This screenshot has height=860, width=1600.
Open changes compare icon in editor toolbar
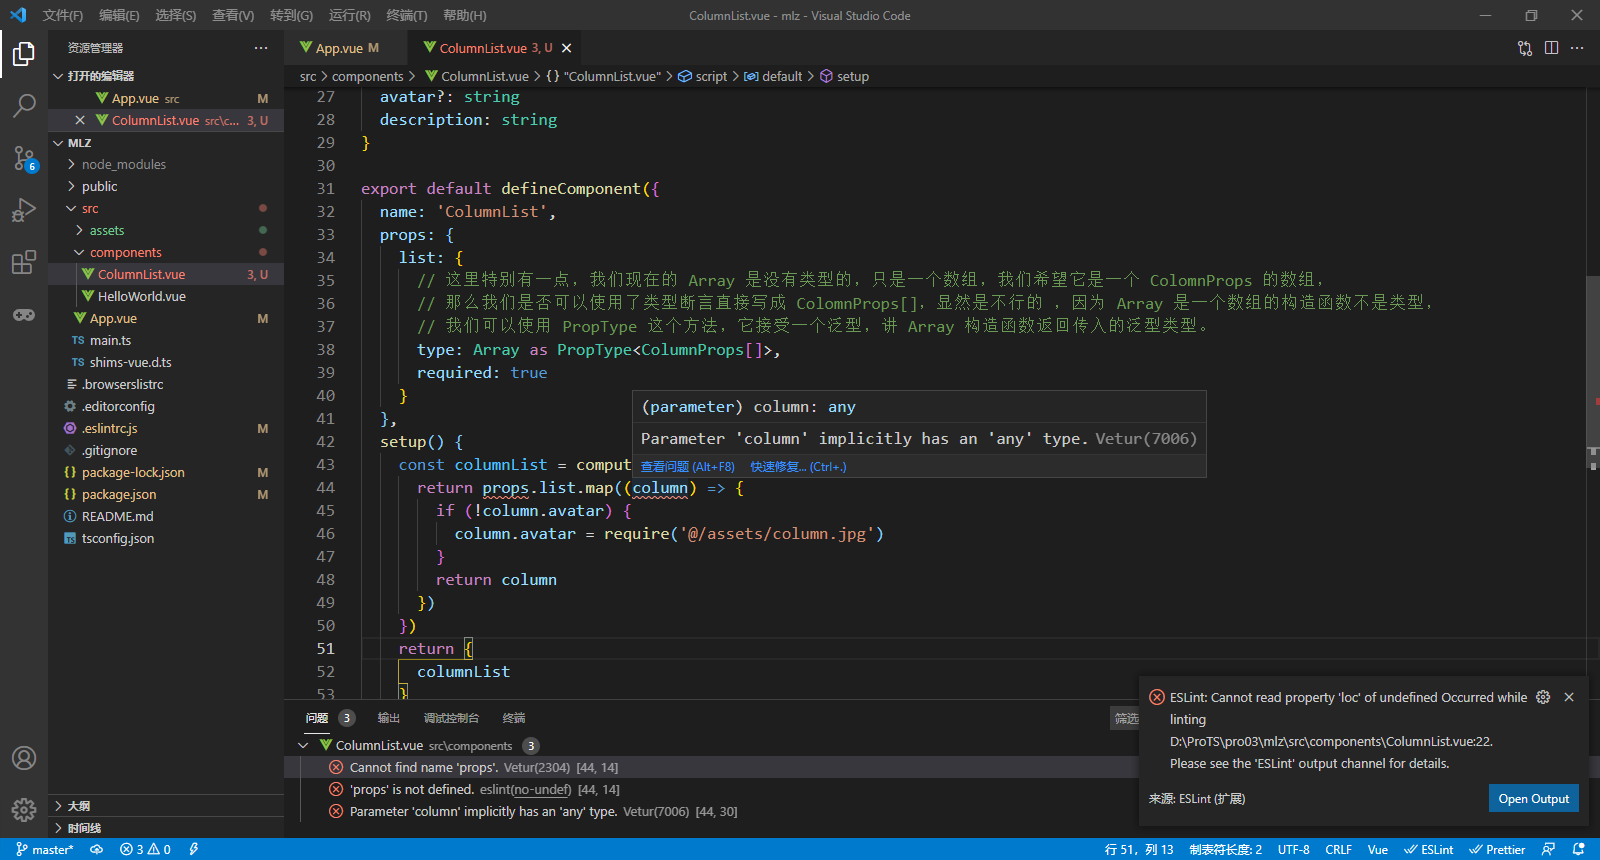click(1525, 48)
